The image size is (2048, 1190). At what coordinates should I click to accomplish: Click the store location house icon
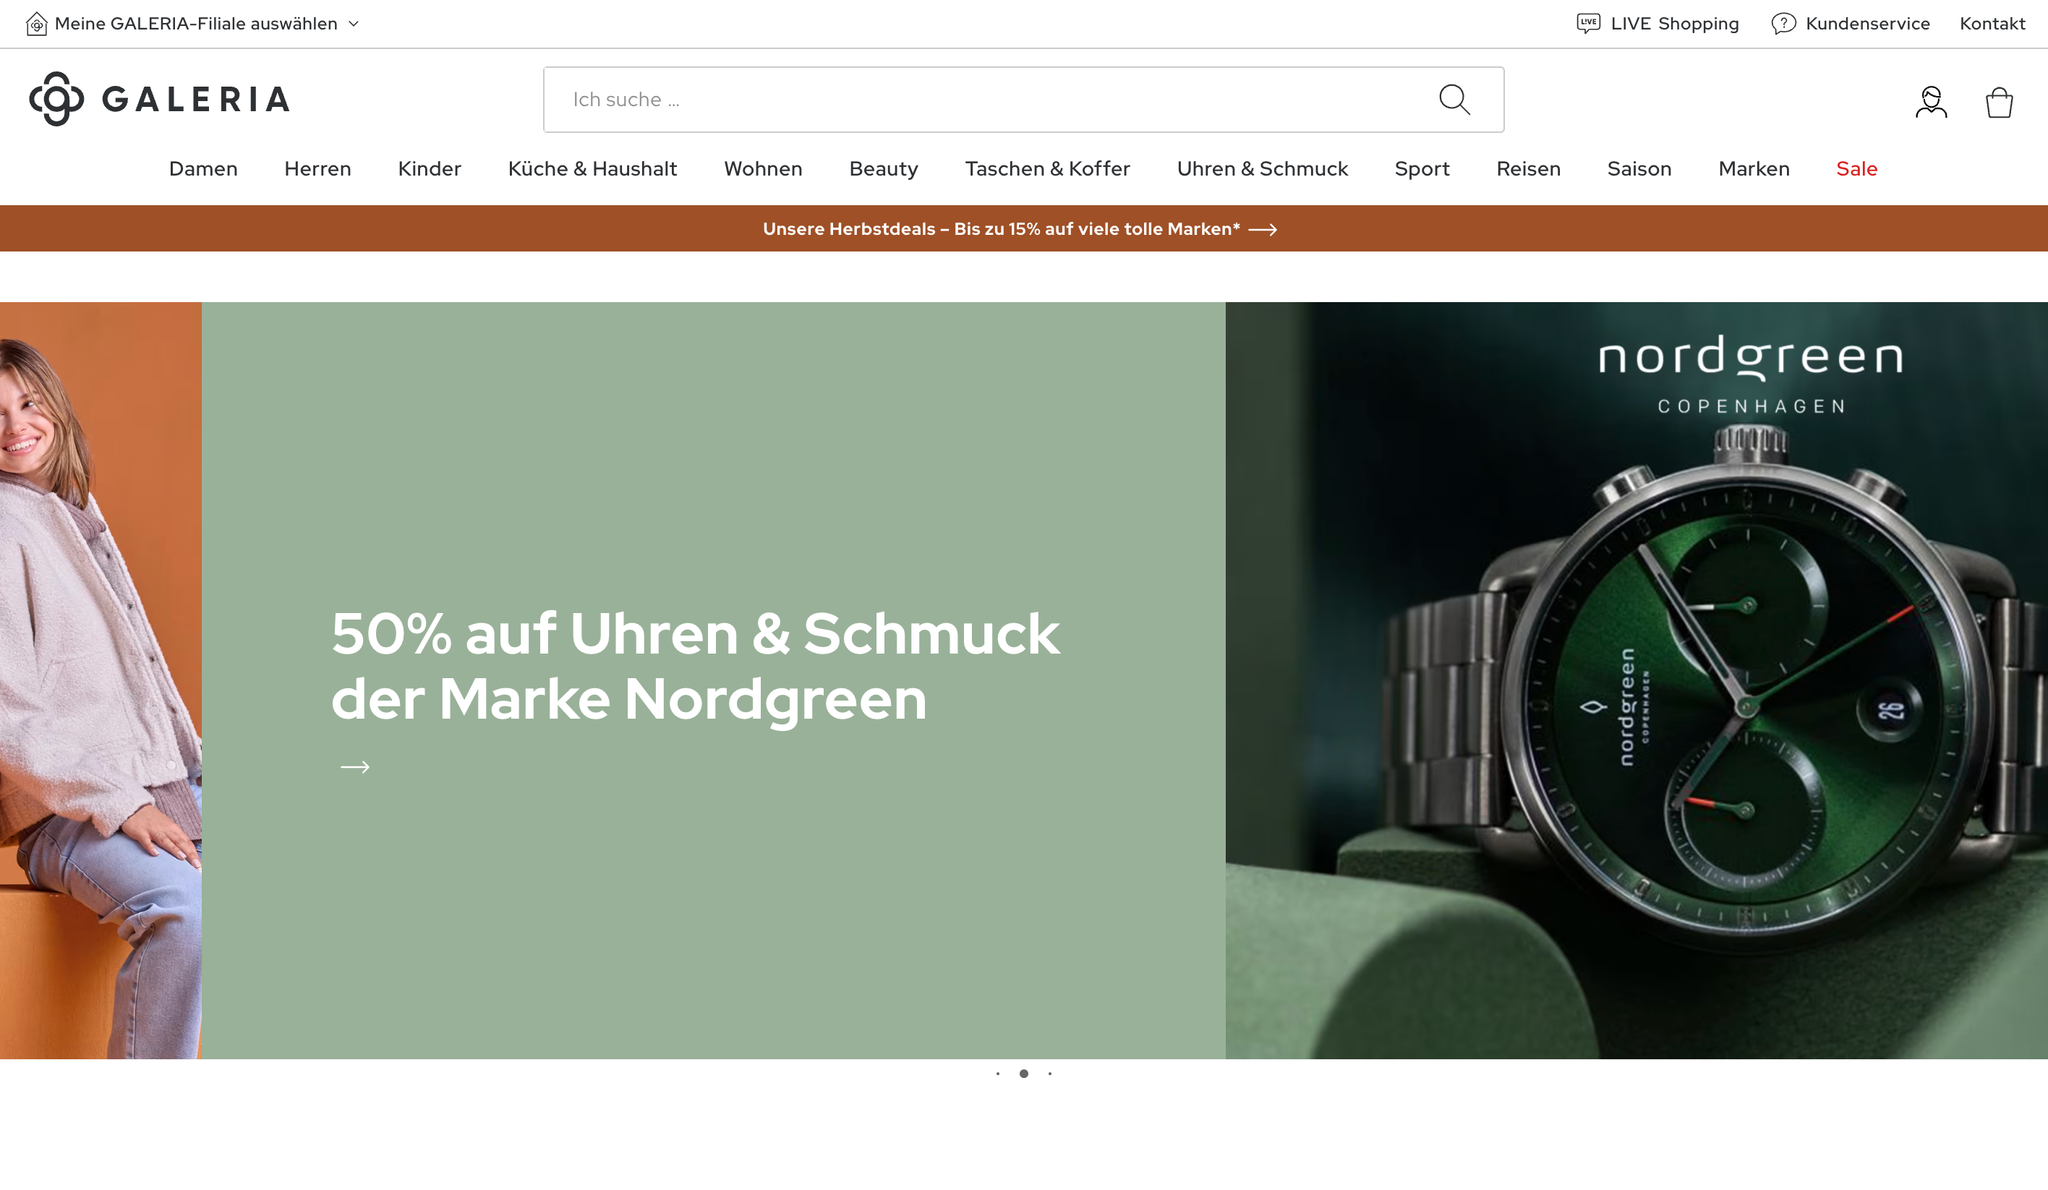(37, 24)
